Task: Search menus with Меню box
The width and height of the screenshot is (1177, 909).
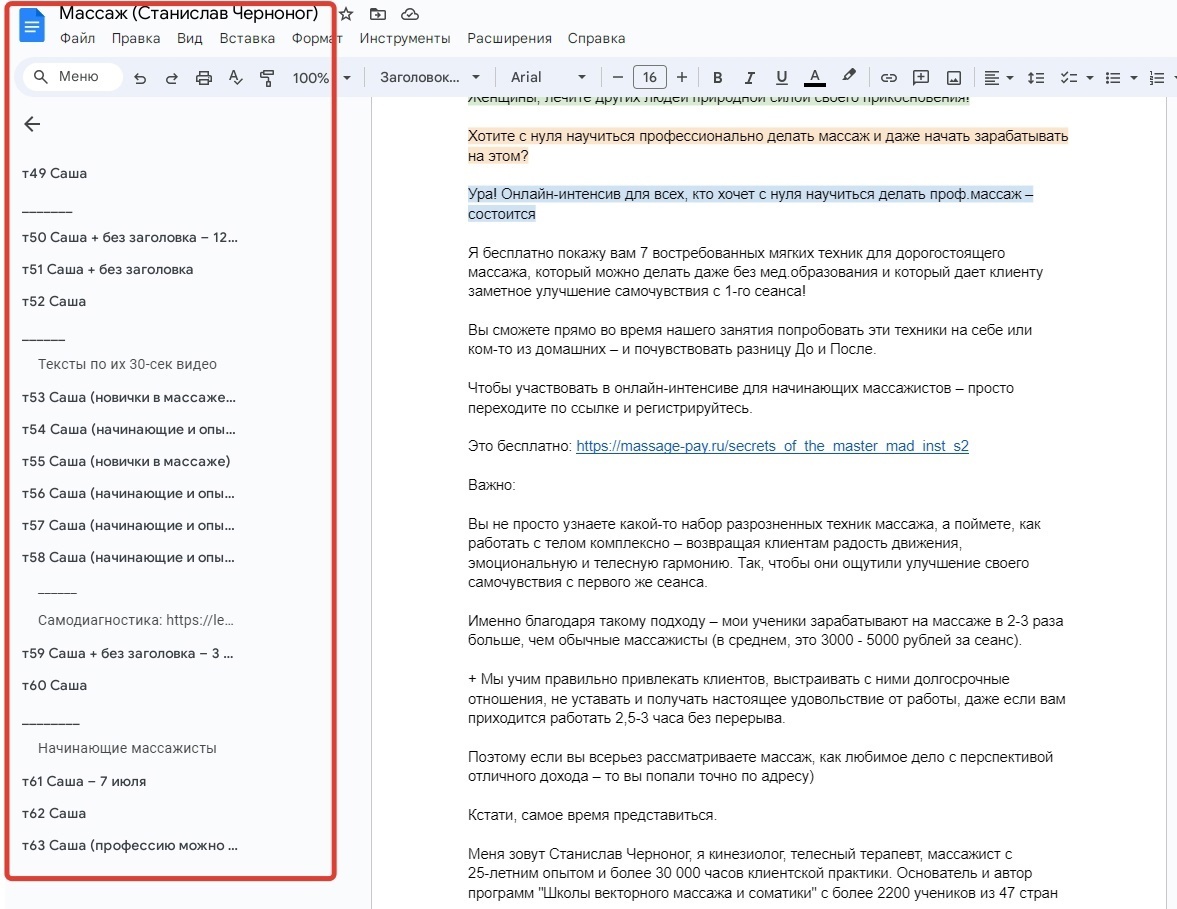Action: 73,77
